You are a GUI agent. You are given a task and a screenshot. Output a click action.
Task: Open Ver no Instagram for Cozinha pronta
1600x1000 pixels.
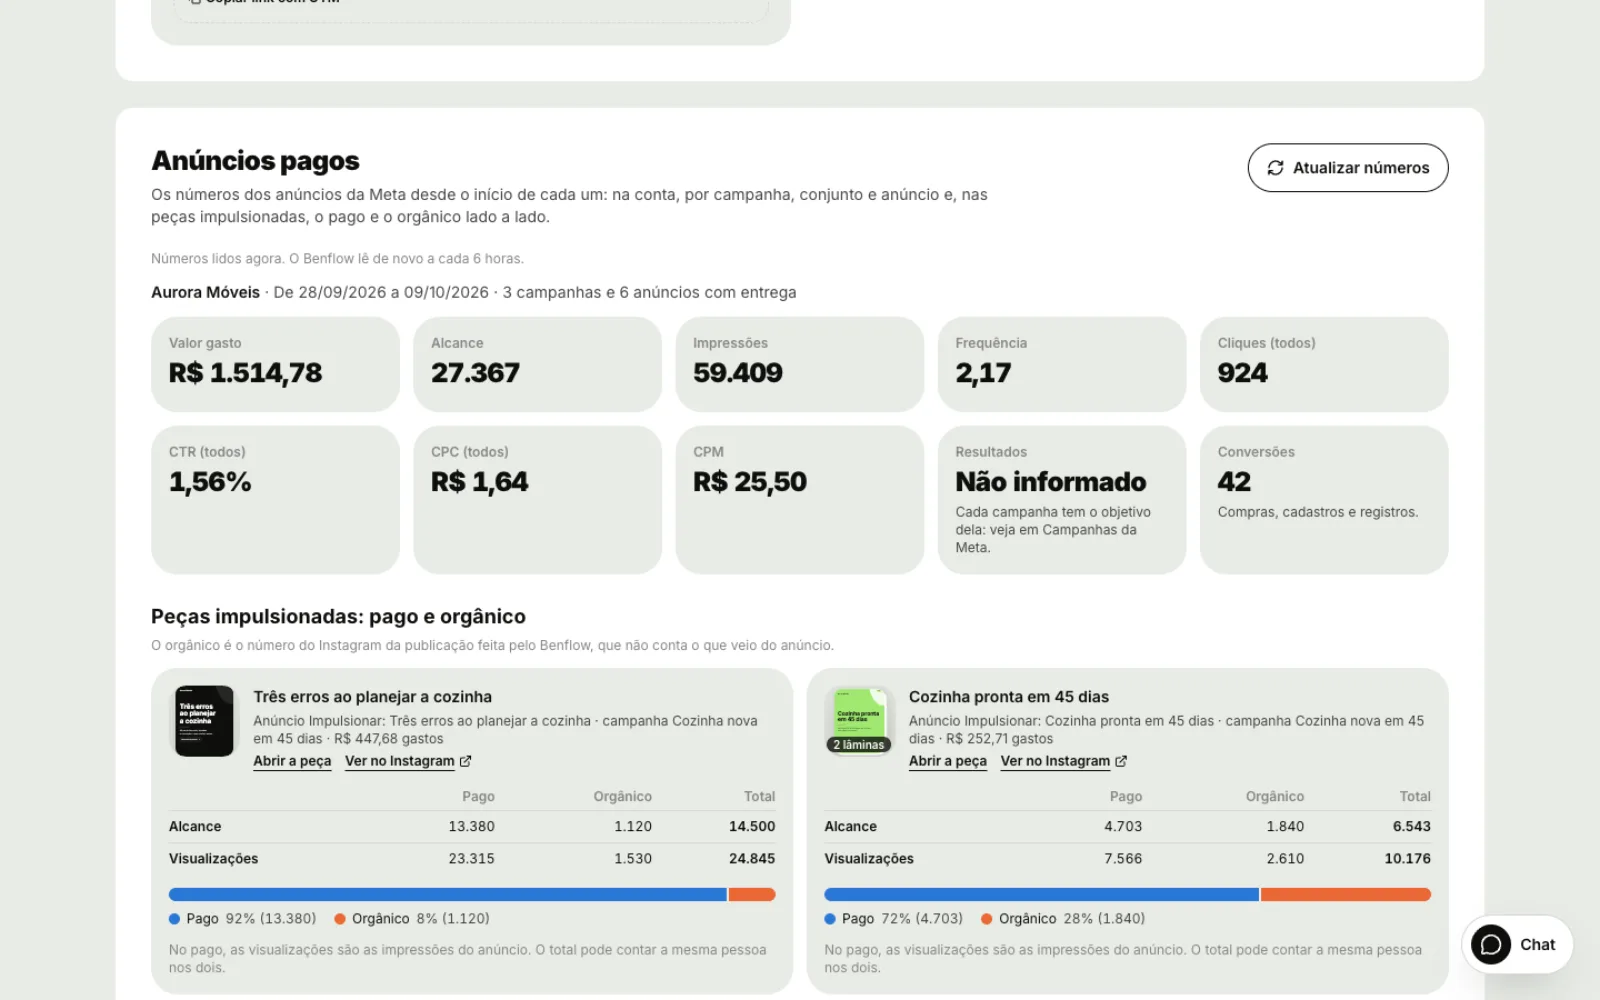pyautogui.click(x=1055, y=761)
